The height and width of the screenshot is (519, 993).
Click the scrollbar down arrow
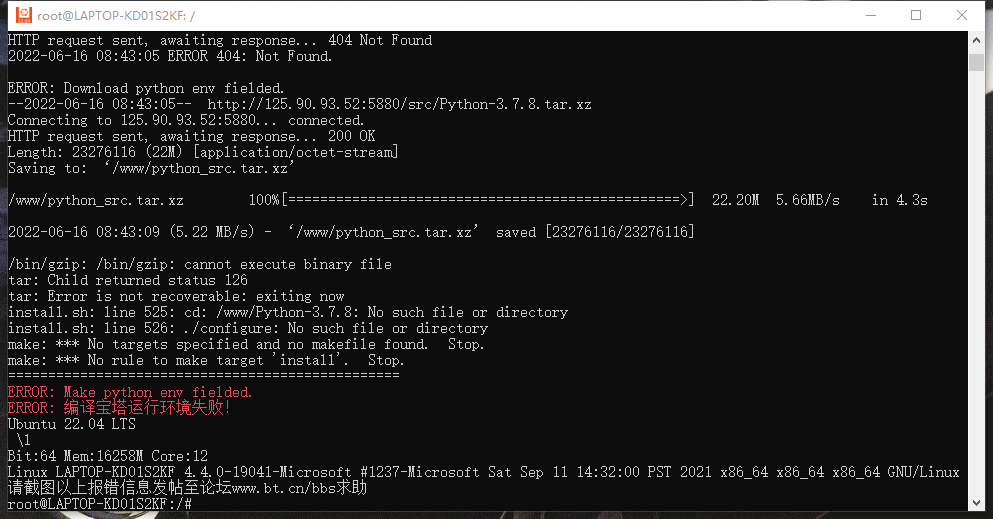pyautogui.click(x=976, y=503)
